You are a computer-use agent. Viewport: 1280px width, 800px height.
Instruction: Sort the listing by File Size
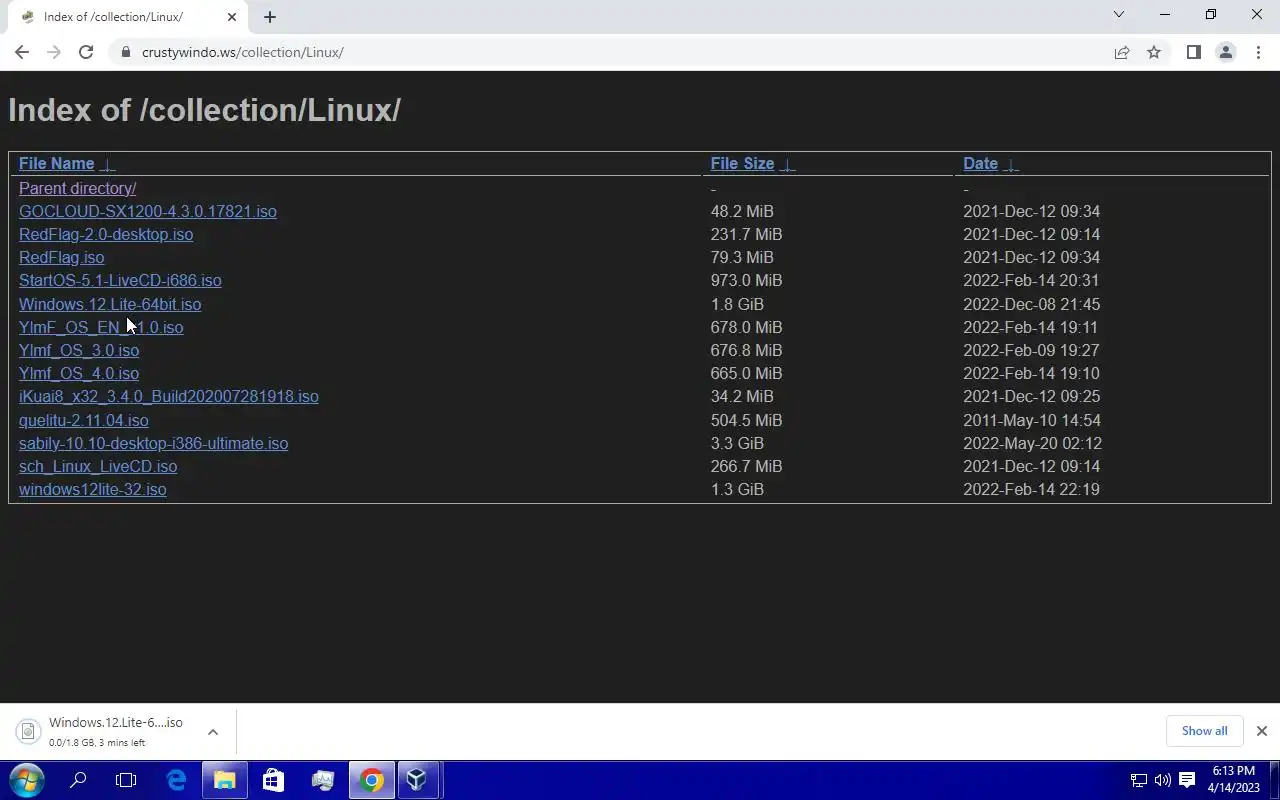[x=742, y=164]
